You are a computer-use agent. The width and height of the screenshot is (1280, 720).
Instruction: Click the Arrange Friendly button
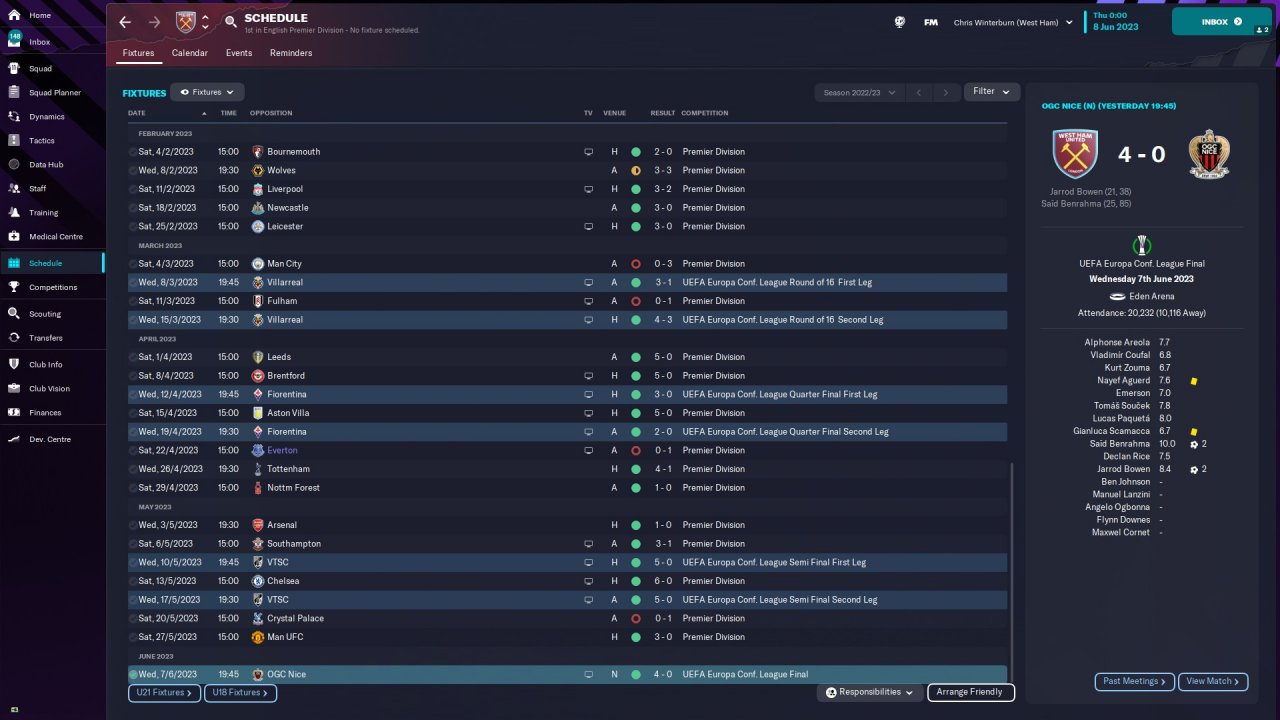click(x=971, y=692)
